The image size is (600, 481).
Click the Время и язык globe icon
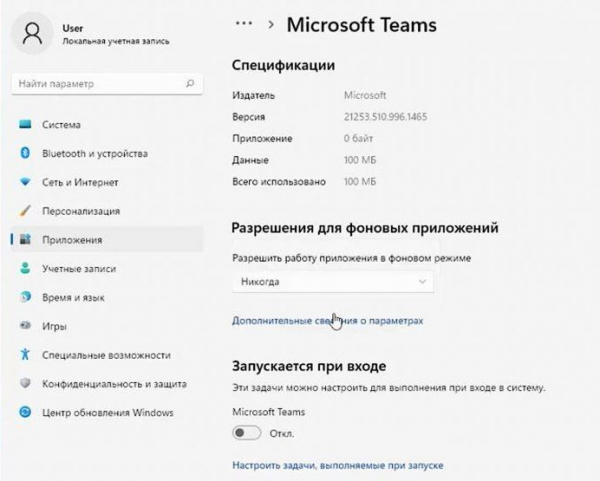25,297
